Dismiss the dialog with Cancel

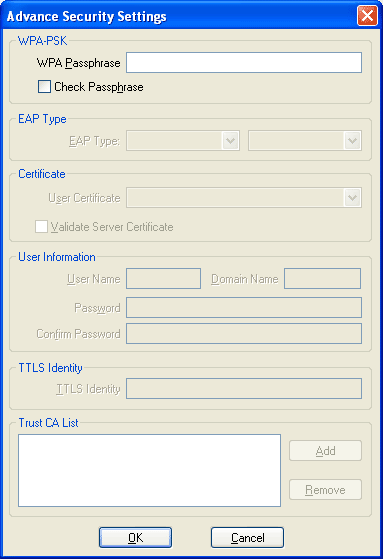click(x=247, y=538)
